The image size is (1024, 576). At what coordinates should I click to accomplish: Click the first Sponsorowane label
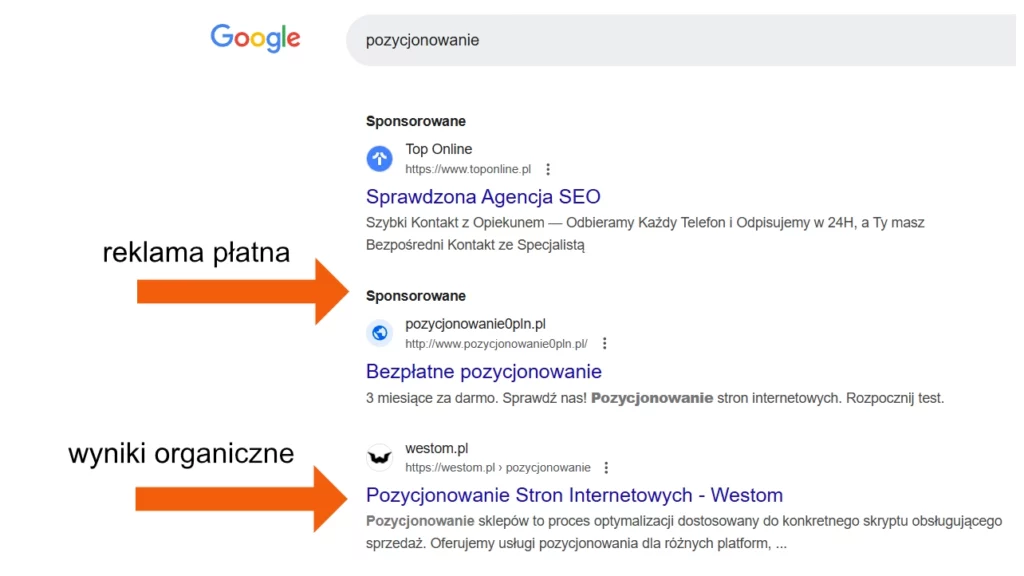point(416,121)
